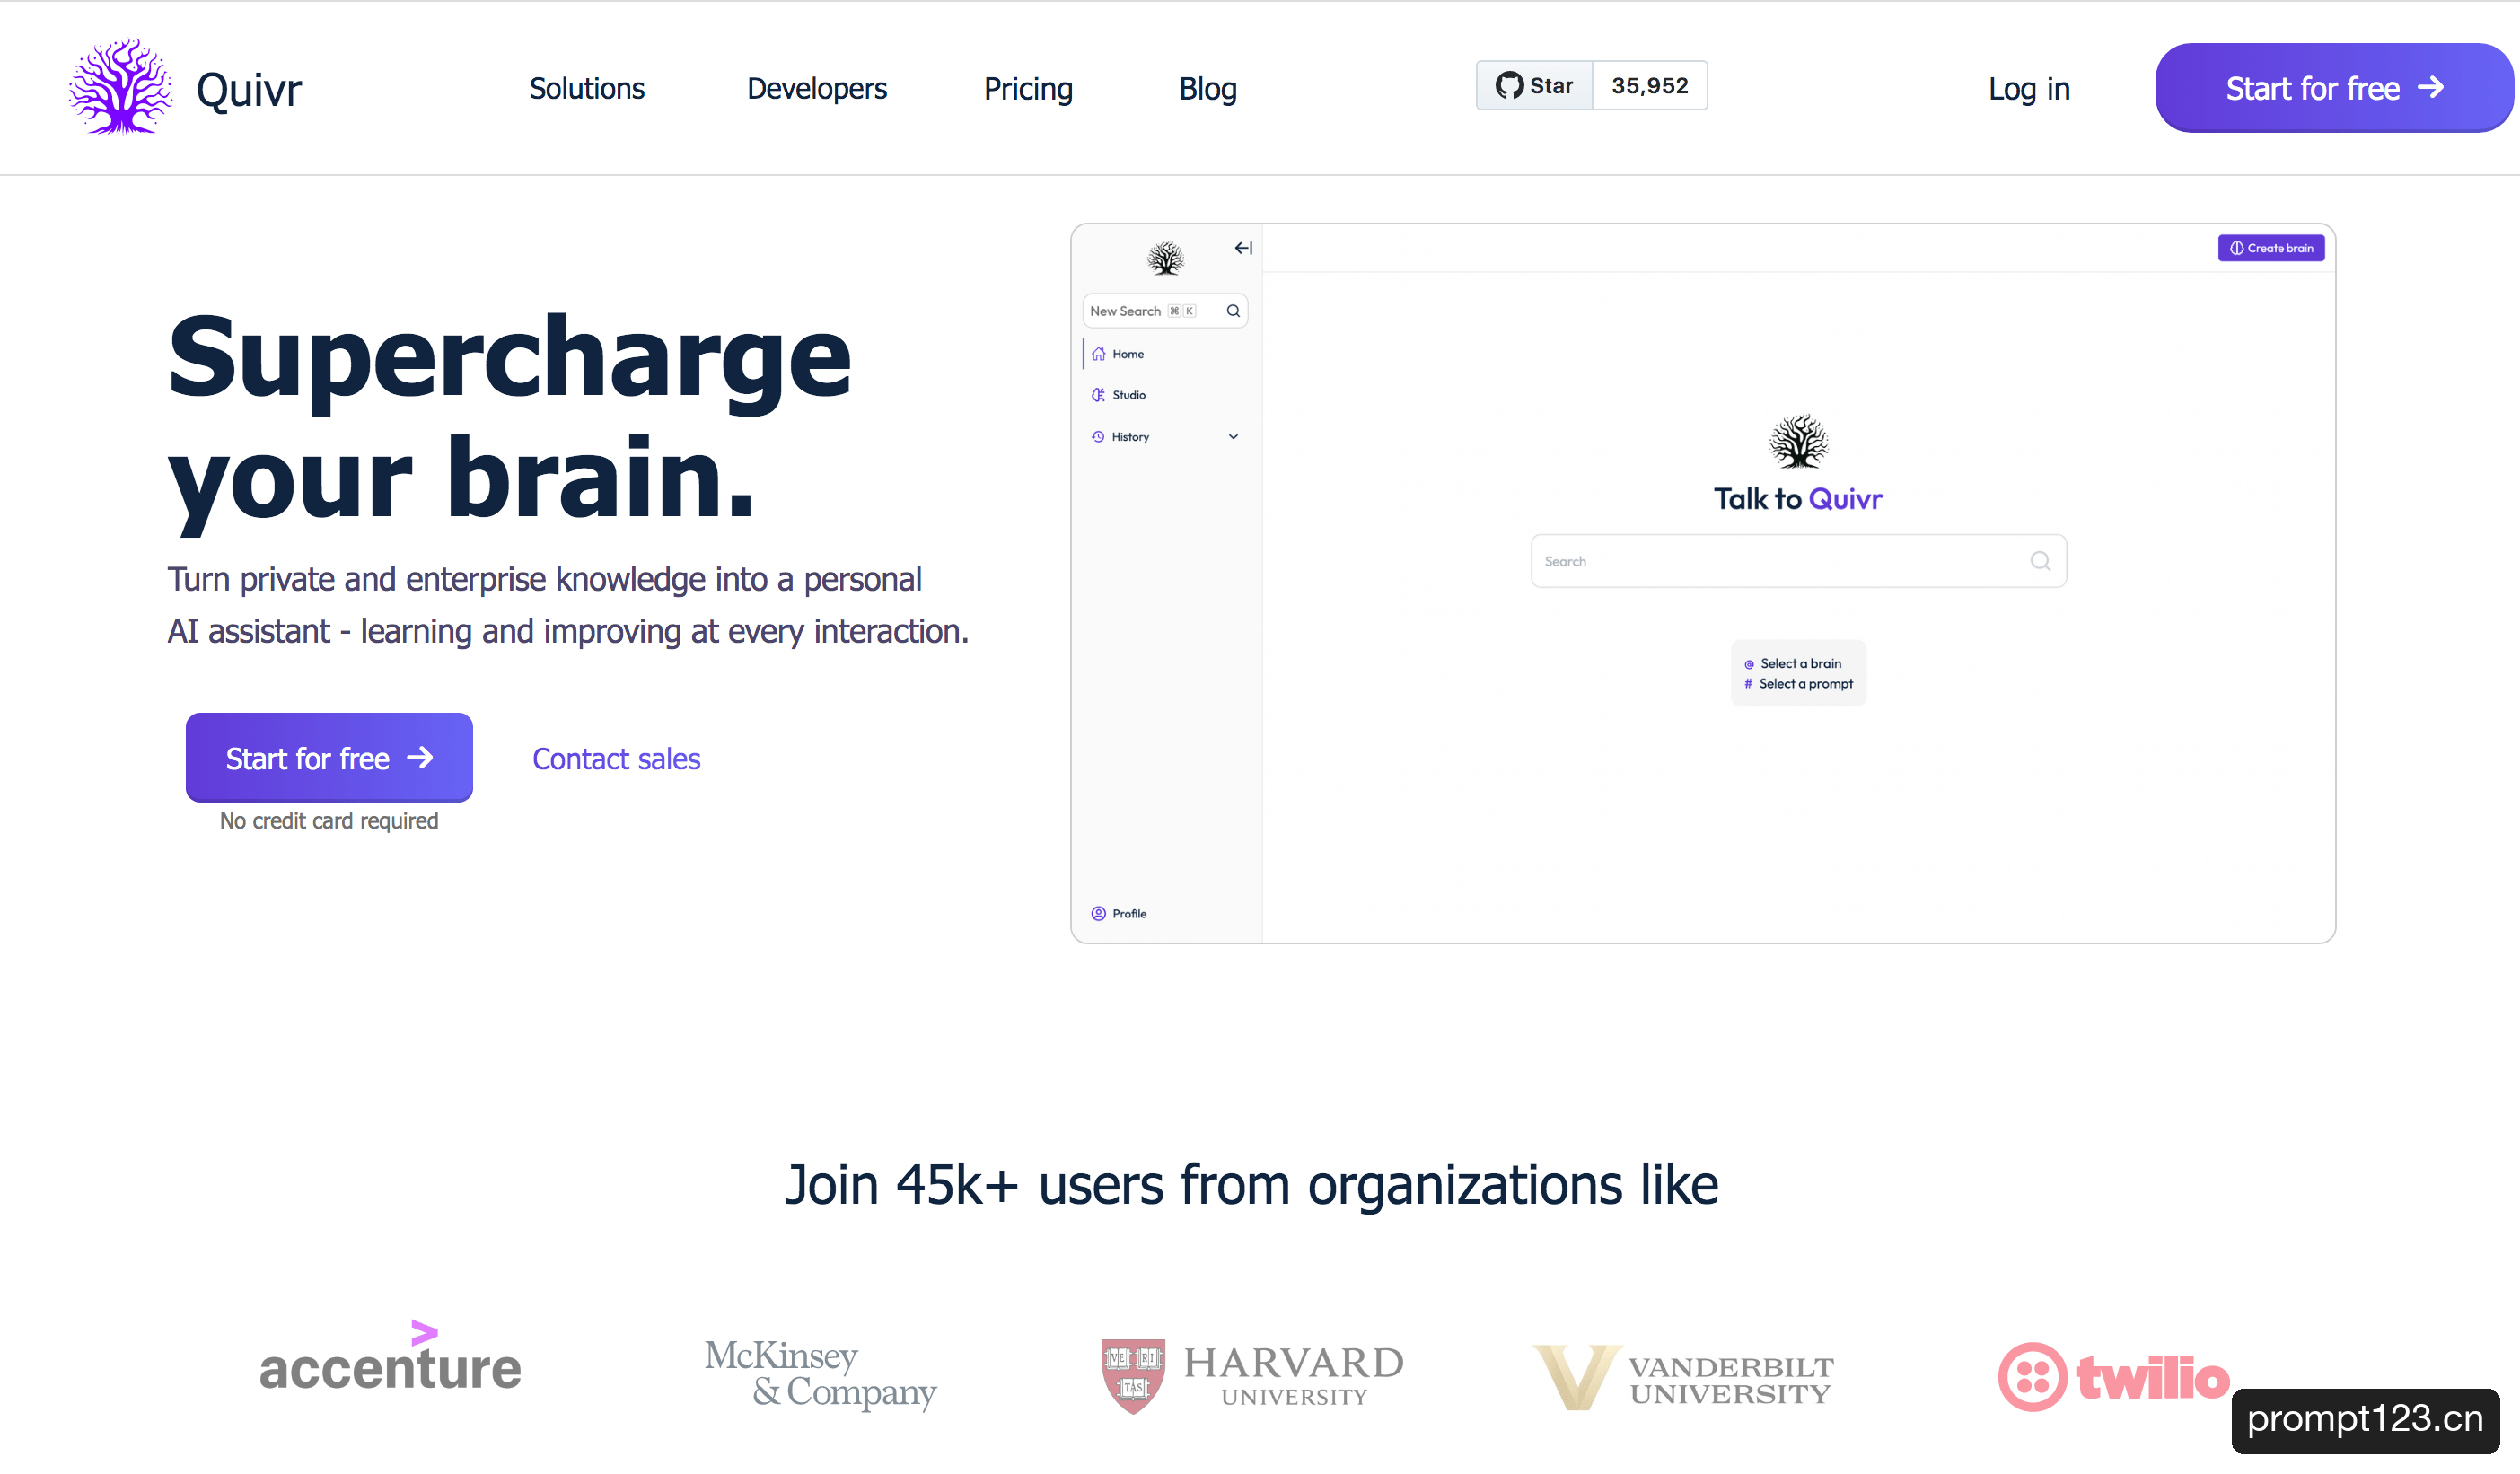Click the Profile user icon
The height and width of the screenshot is (1474, 2520).
1098,914
